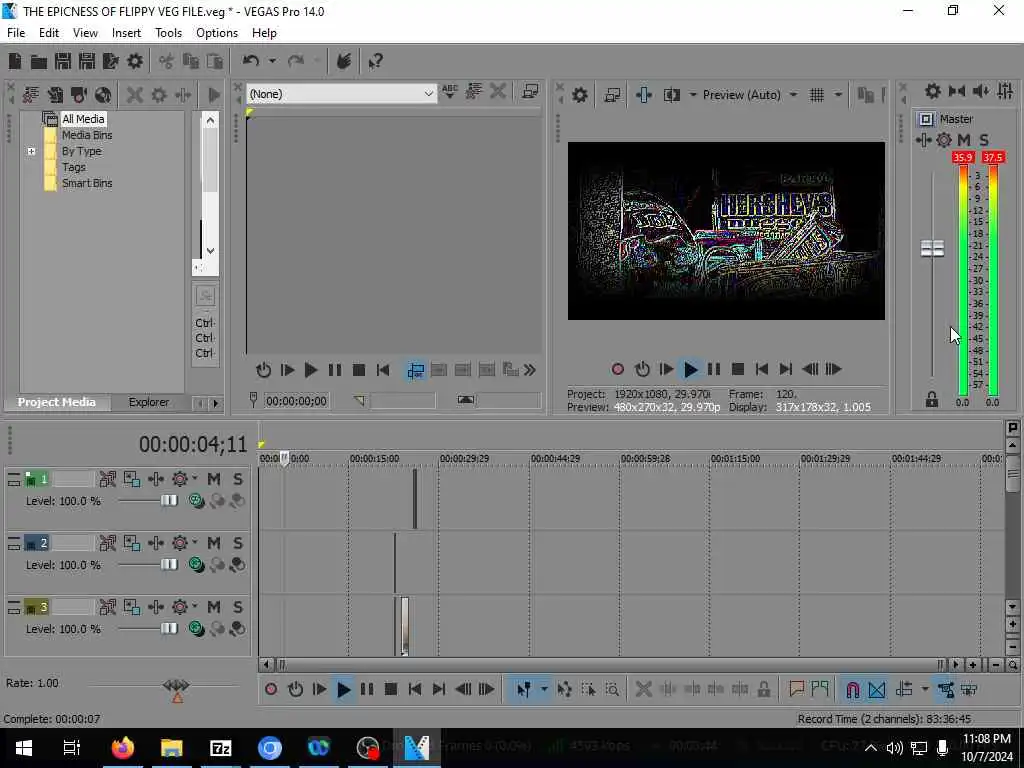The width and height of the screenshot is (1024, 768).
Task: Open the Edit menu
Action: (48, 33)
